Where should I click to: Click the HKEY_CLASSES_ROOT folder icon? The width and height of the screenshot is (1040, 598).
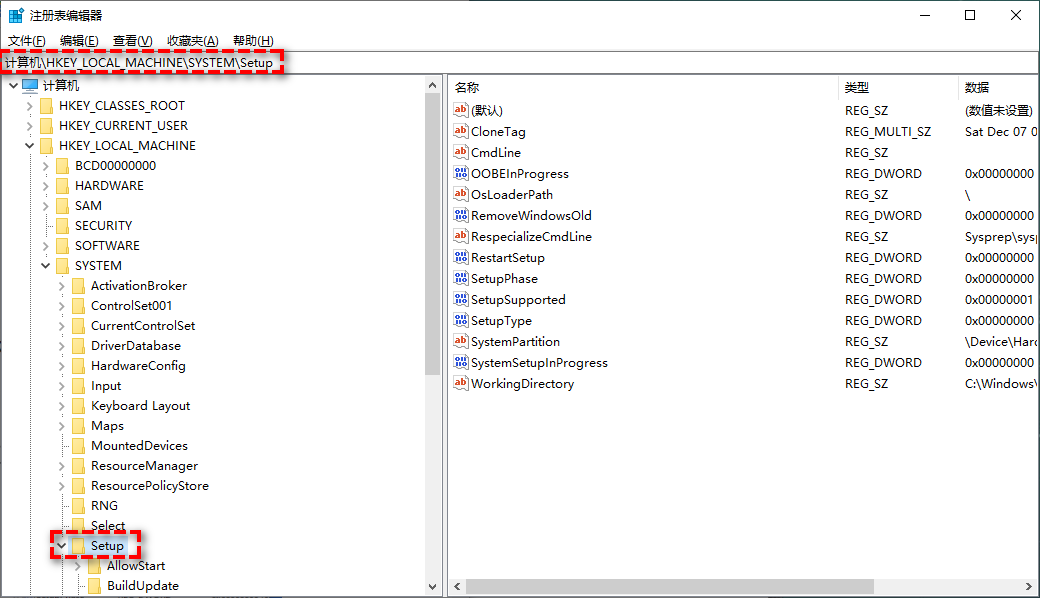click(46, 105)
